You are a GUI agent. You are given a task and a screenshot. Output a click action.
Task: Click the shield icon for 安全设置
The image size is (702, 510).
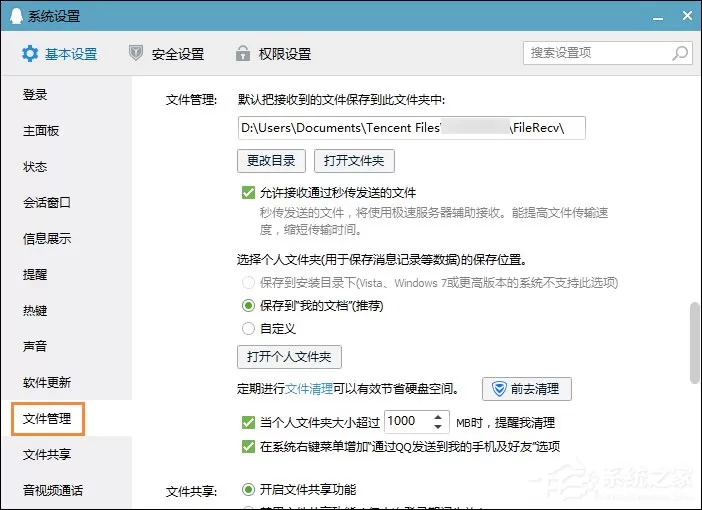coord(136,53)
